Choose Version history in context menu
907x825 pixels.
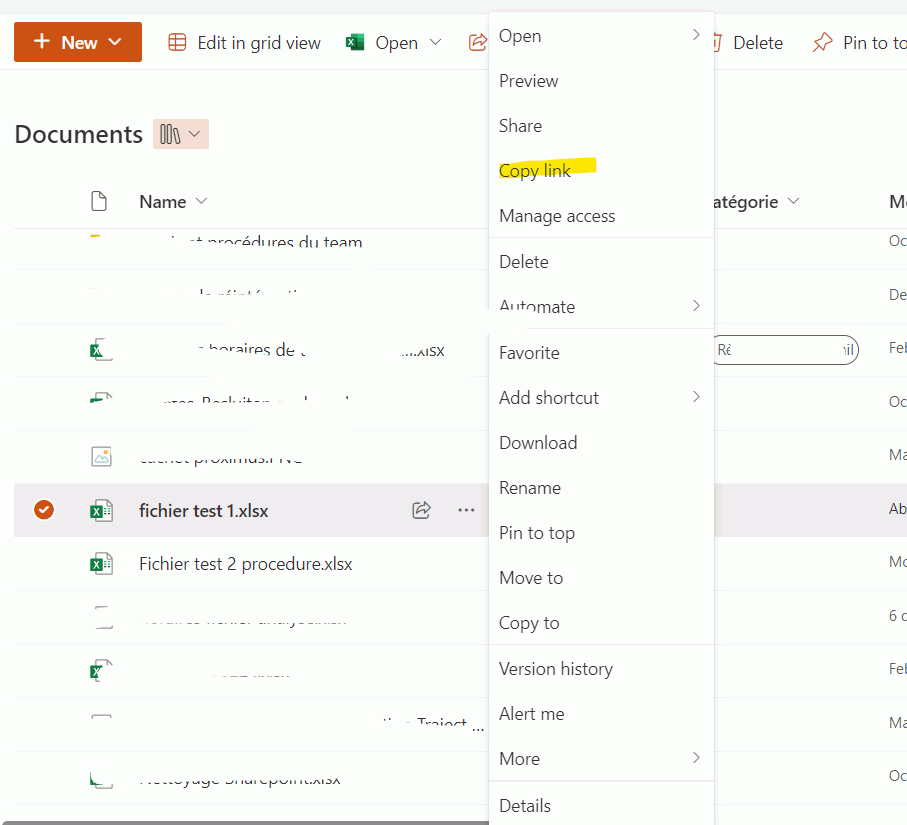[x=555, y=669]
